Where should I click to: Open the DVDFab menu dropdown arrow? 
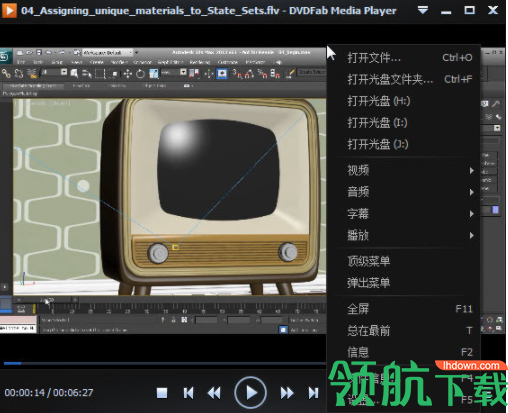pos(423,10)
